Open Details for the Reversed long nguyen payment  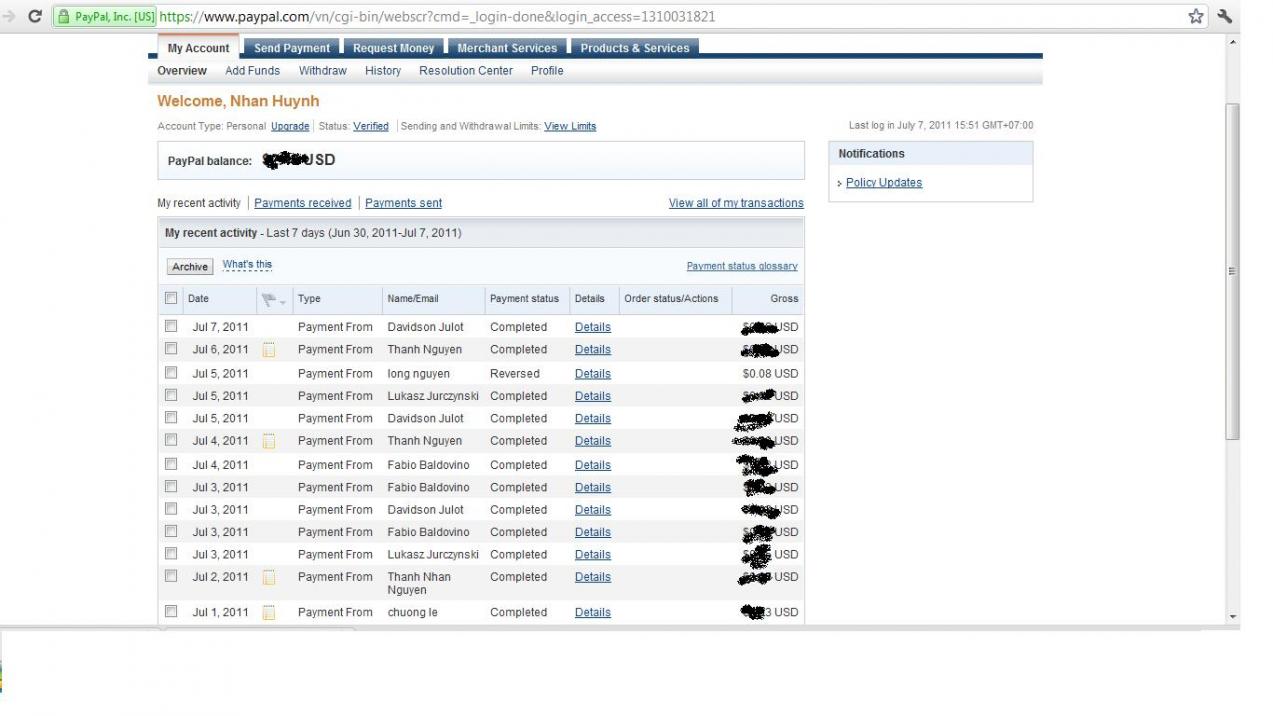click(x=593, y=374)
